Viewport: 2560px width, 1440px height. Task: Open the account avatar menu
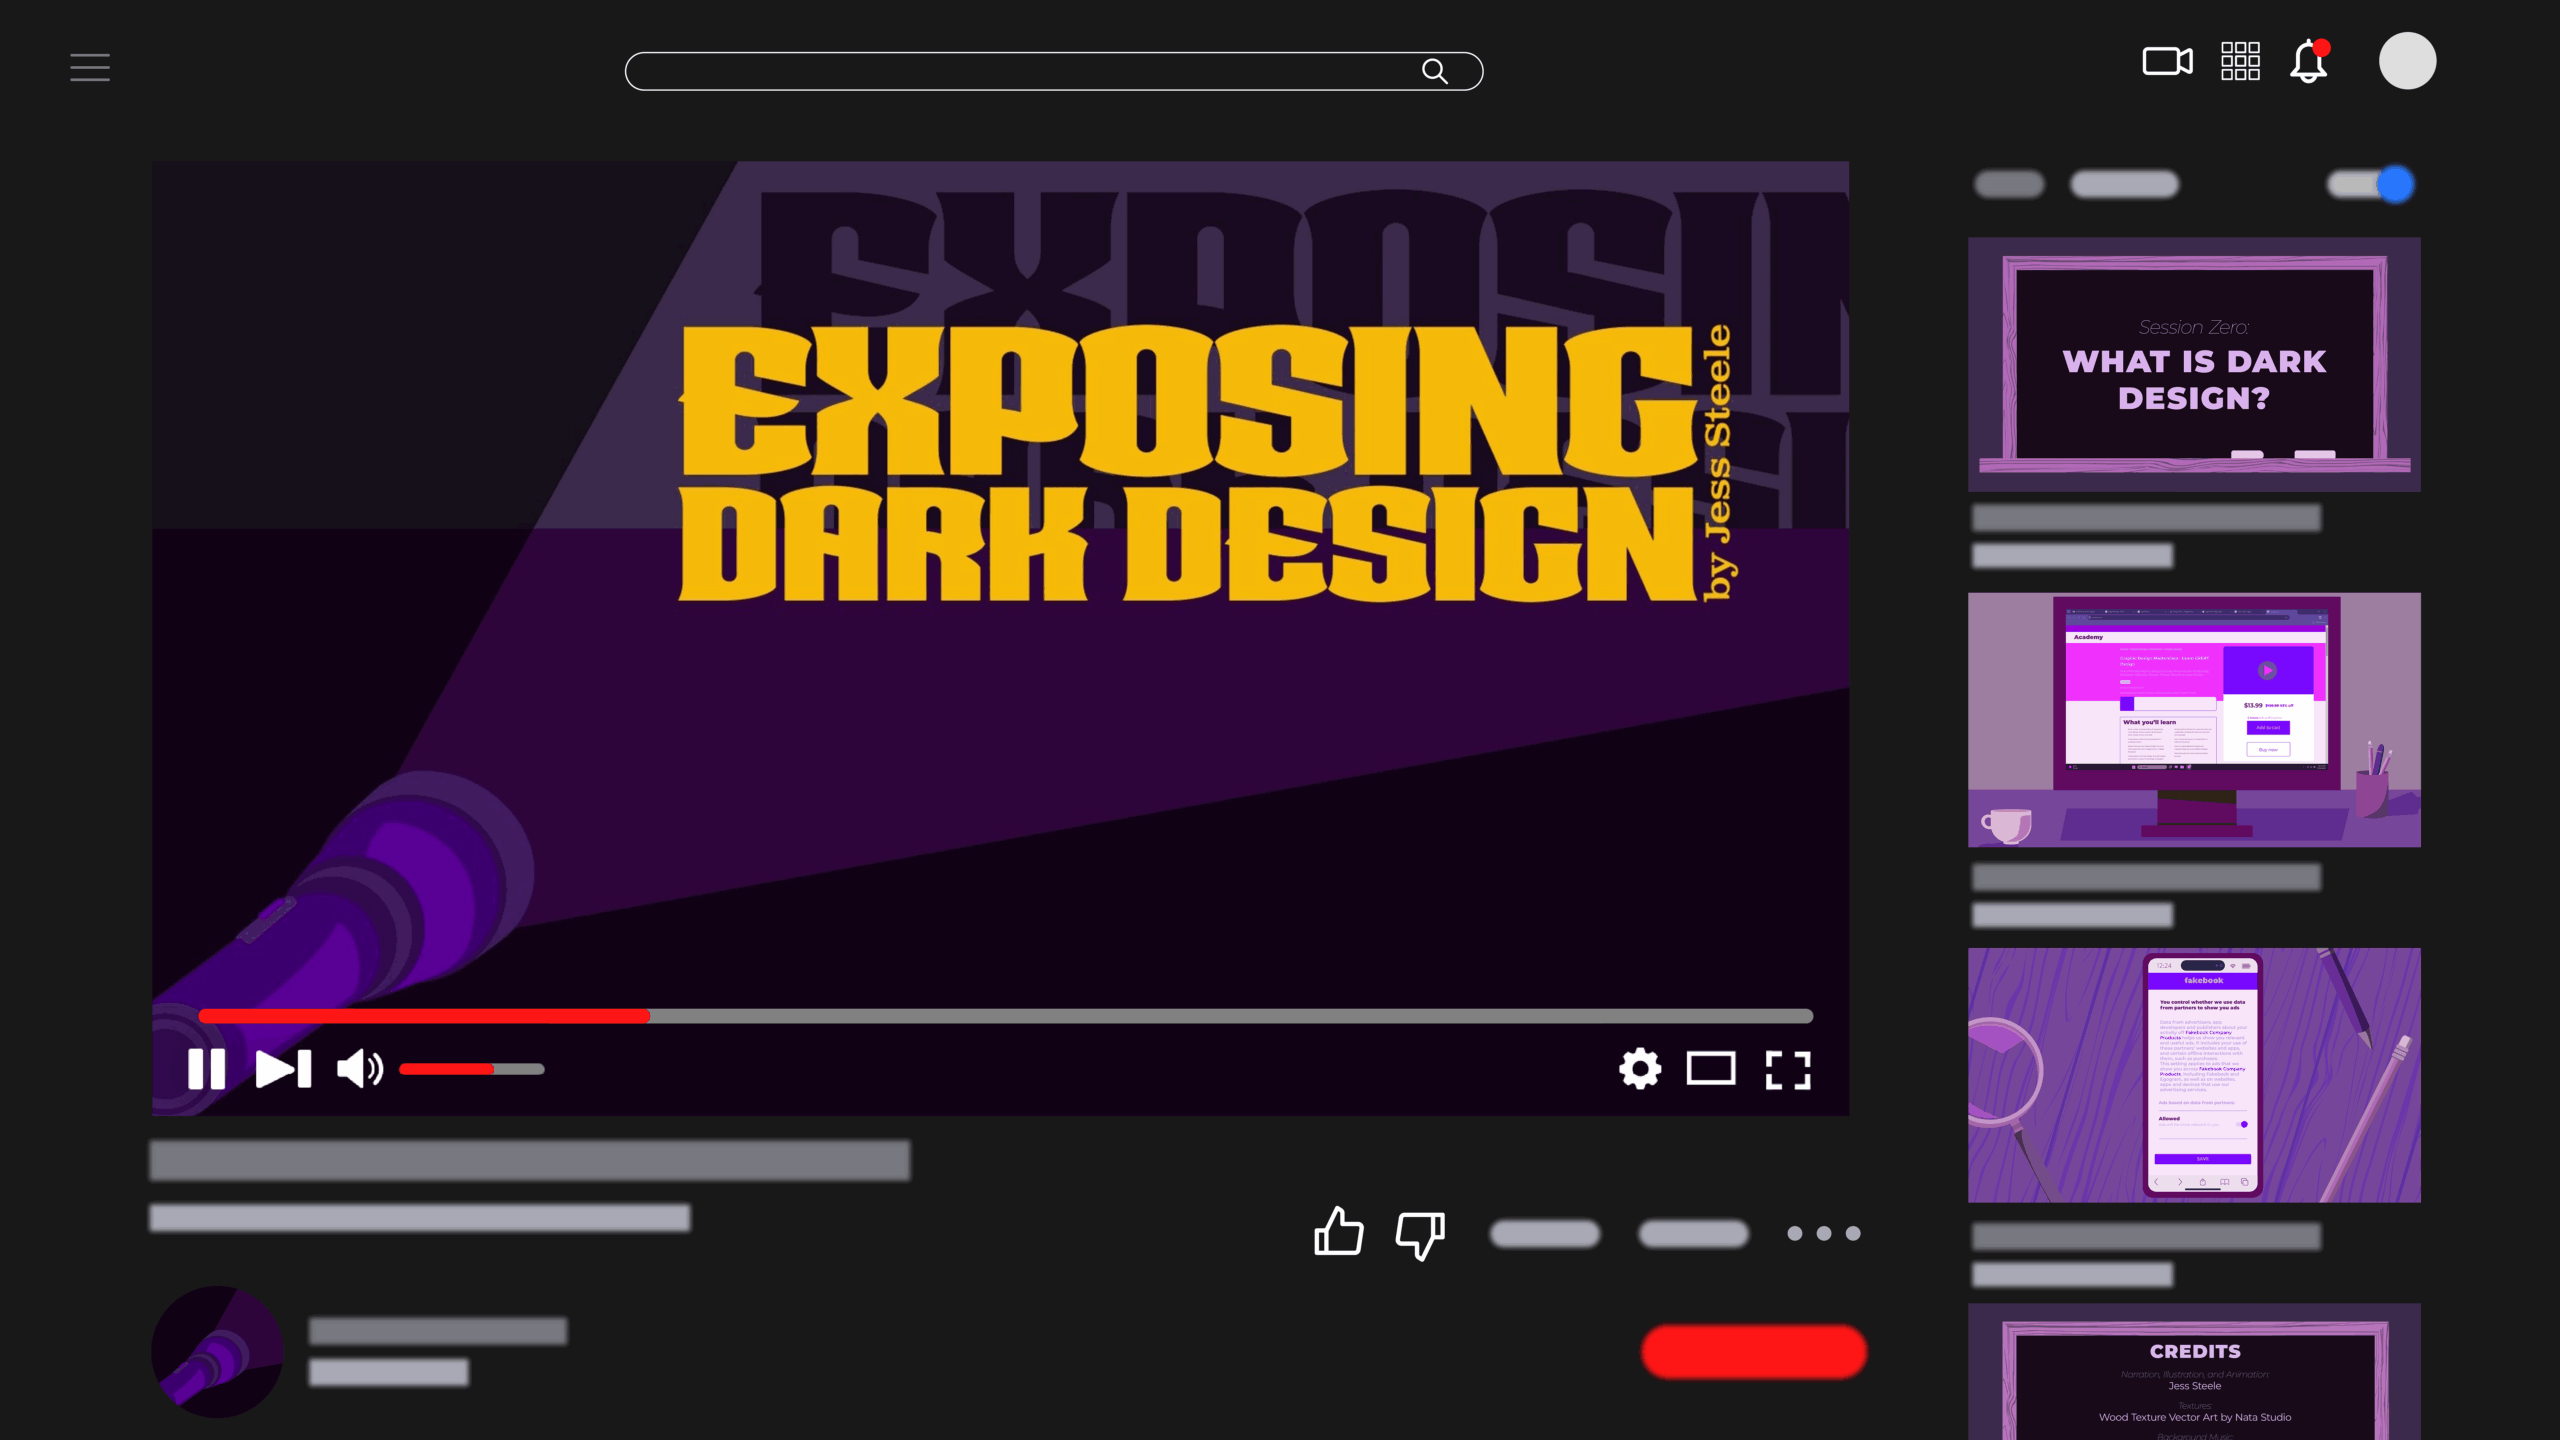pyautogui.click(x=2407, y=61)
